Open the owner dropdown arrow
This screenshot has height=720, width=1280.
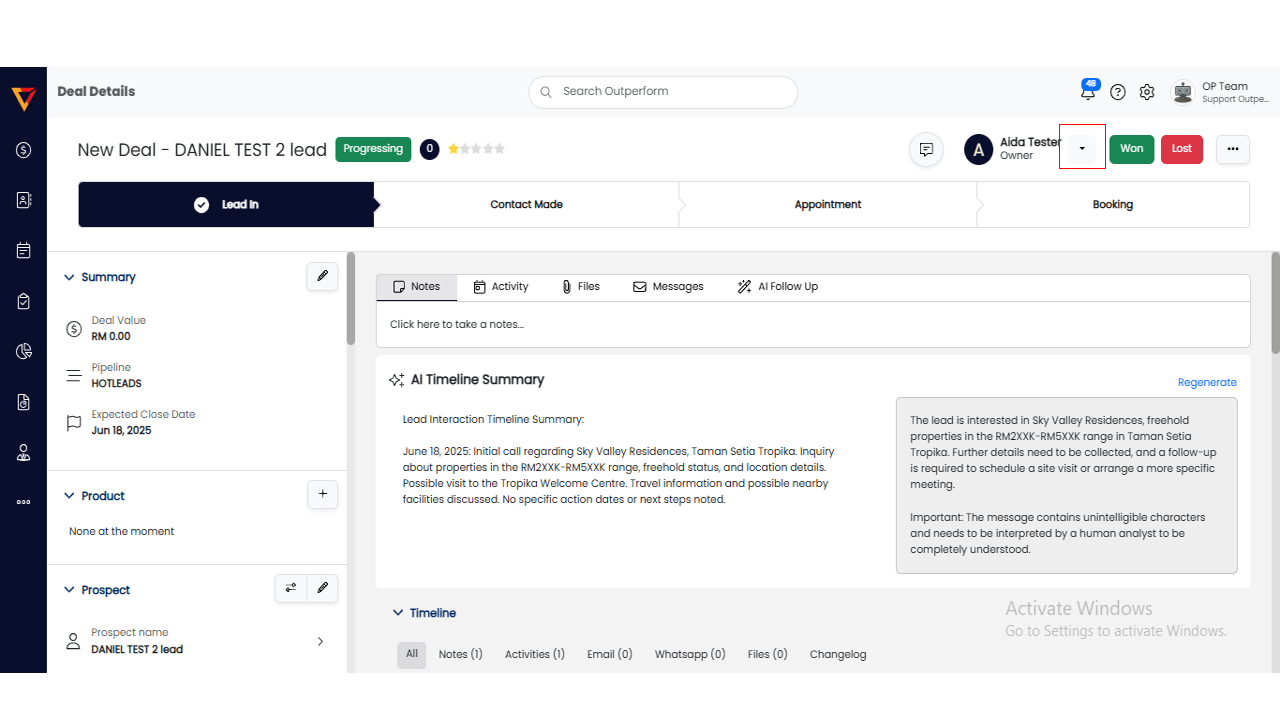1082,149
